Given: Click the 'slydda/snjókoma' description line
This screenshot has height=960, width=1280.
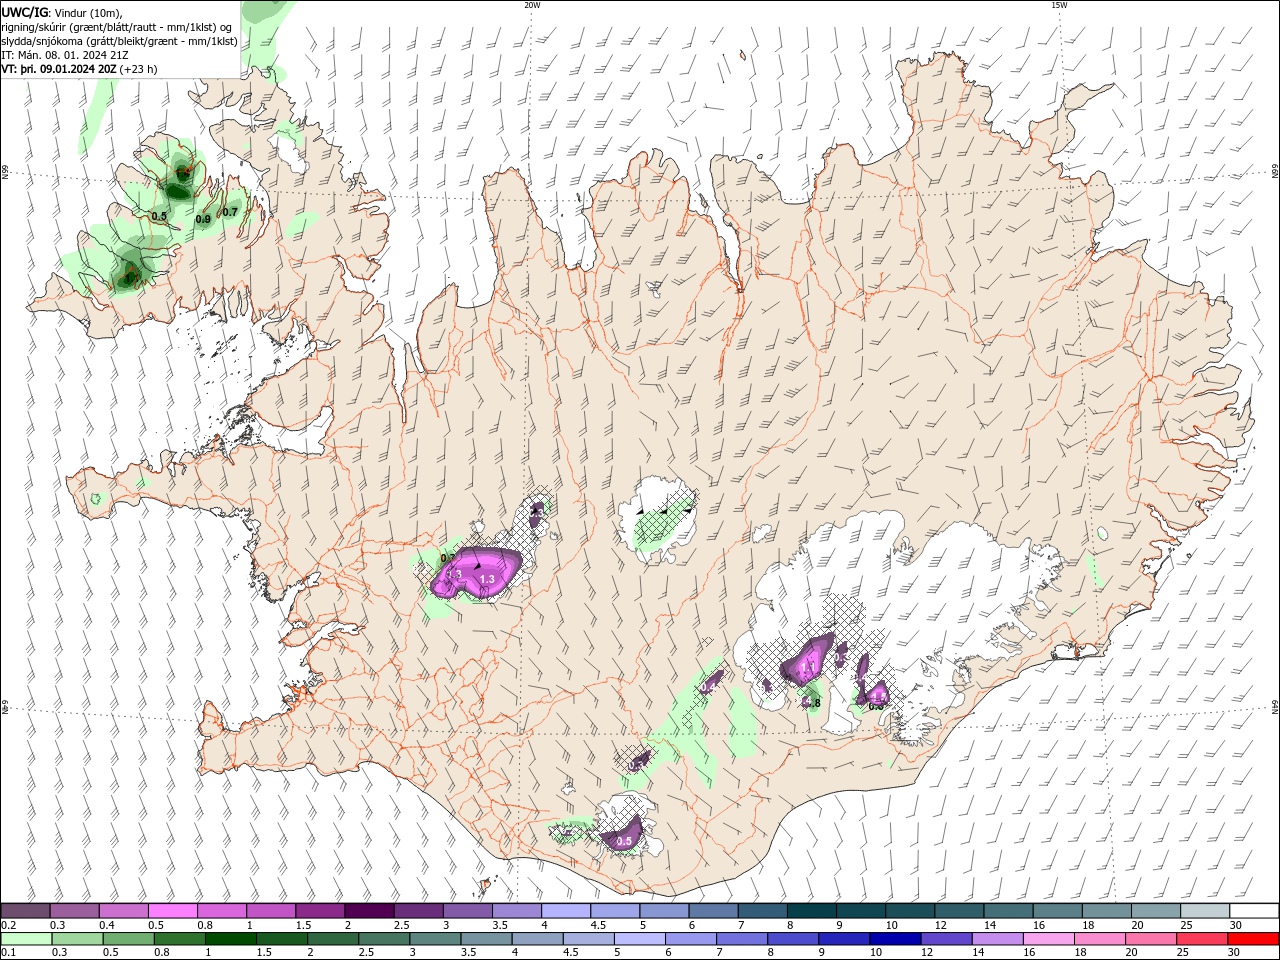Looking at the screenshot, I should 119,41.
